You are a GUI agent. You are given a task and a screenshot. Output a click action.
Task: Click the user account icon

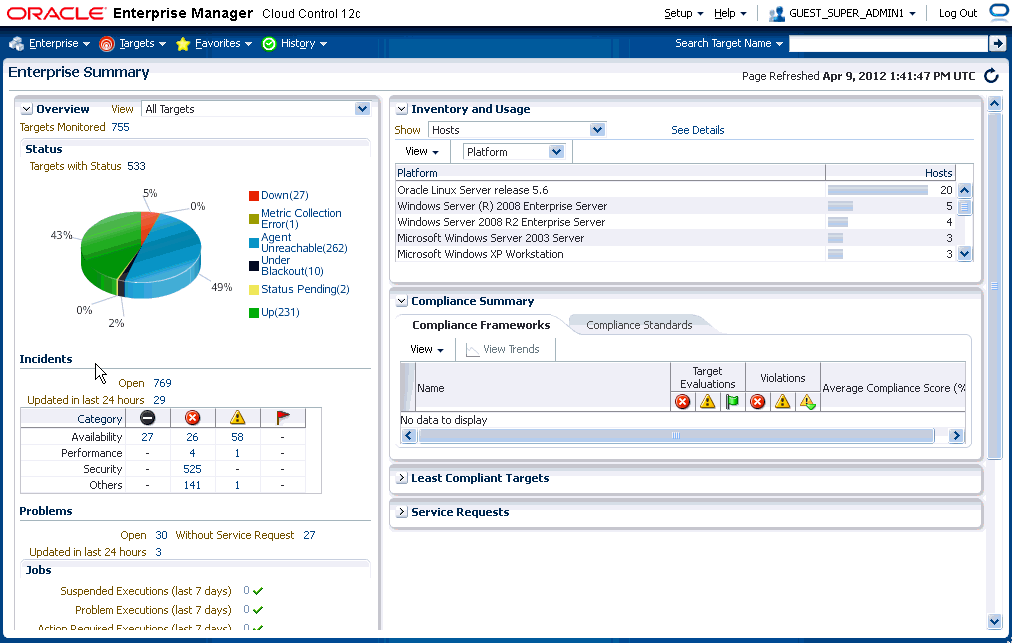[776, 14]
